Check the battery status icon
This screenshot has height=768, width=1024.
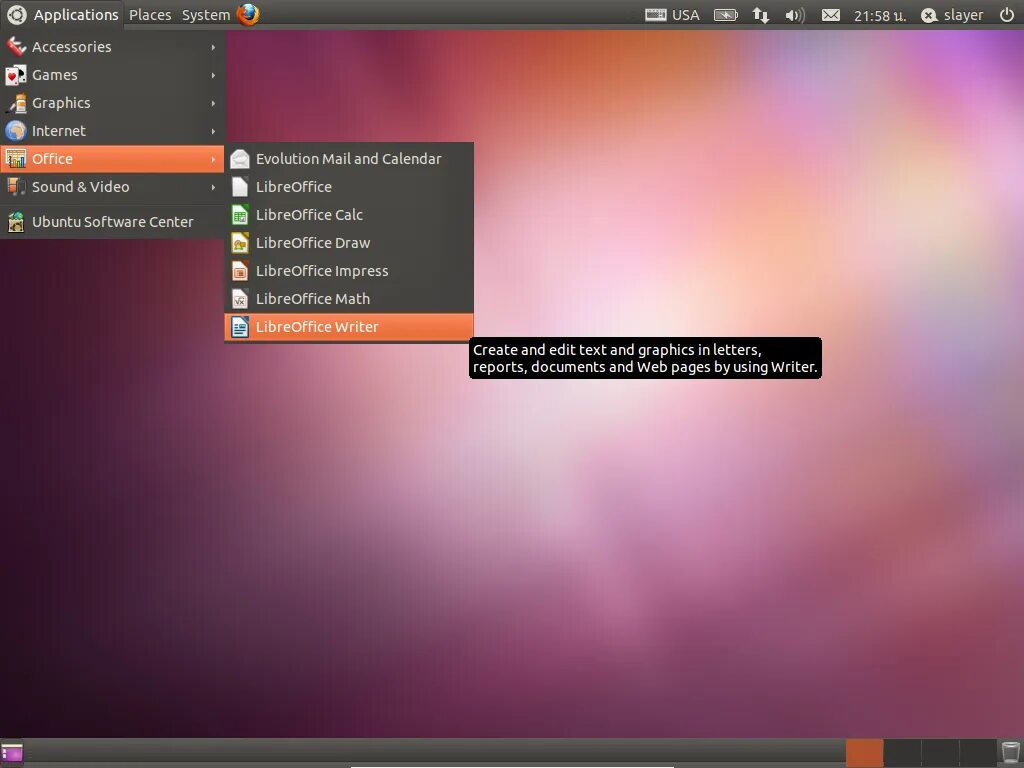point(726,14)
